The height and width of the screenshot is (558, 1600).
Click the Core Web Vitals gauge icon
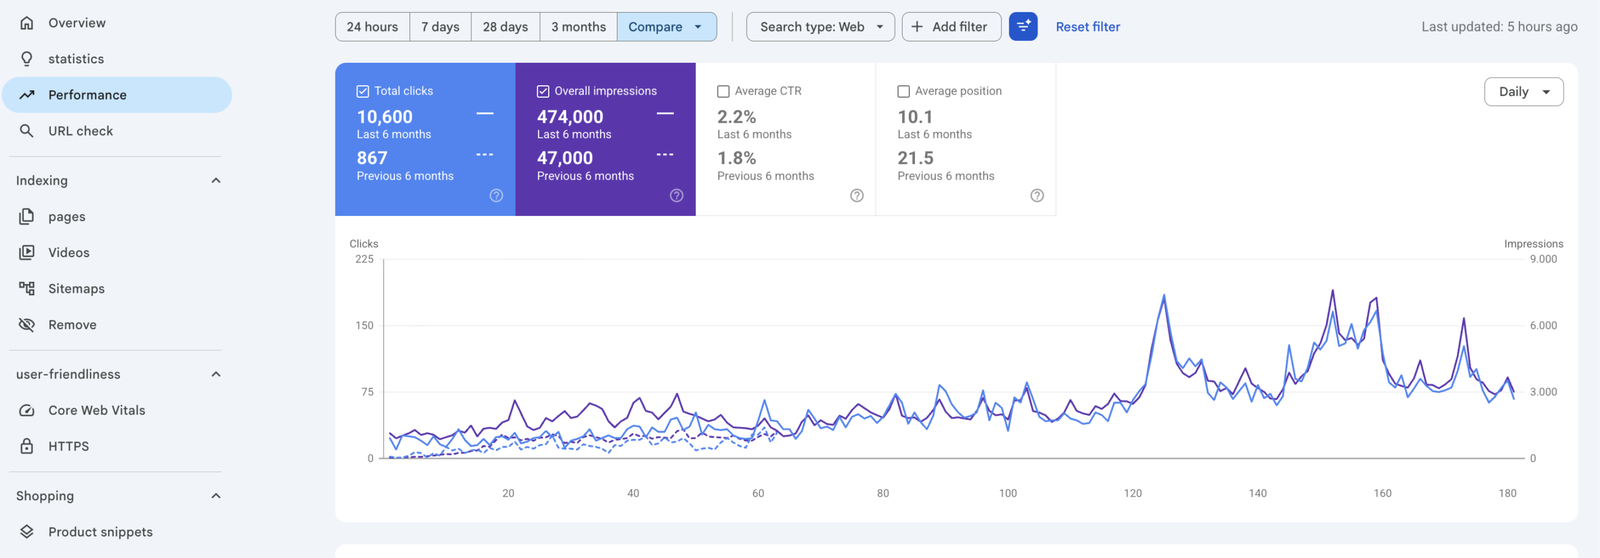pyautogui.click(x=27, y=411)
